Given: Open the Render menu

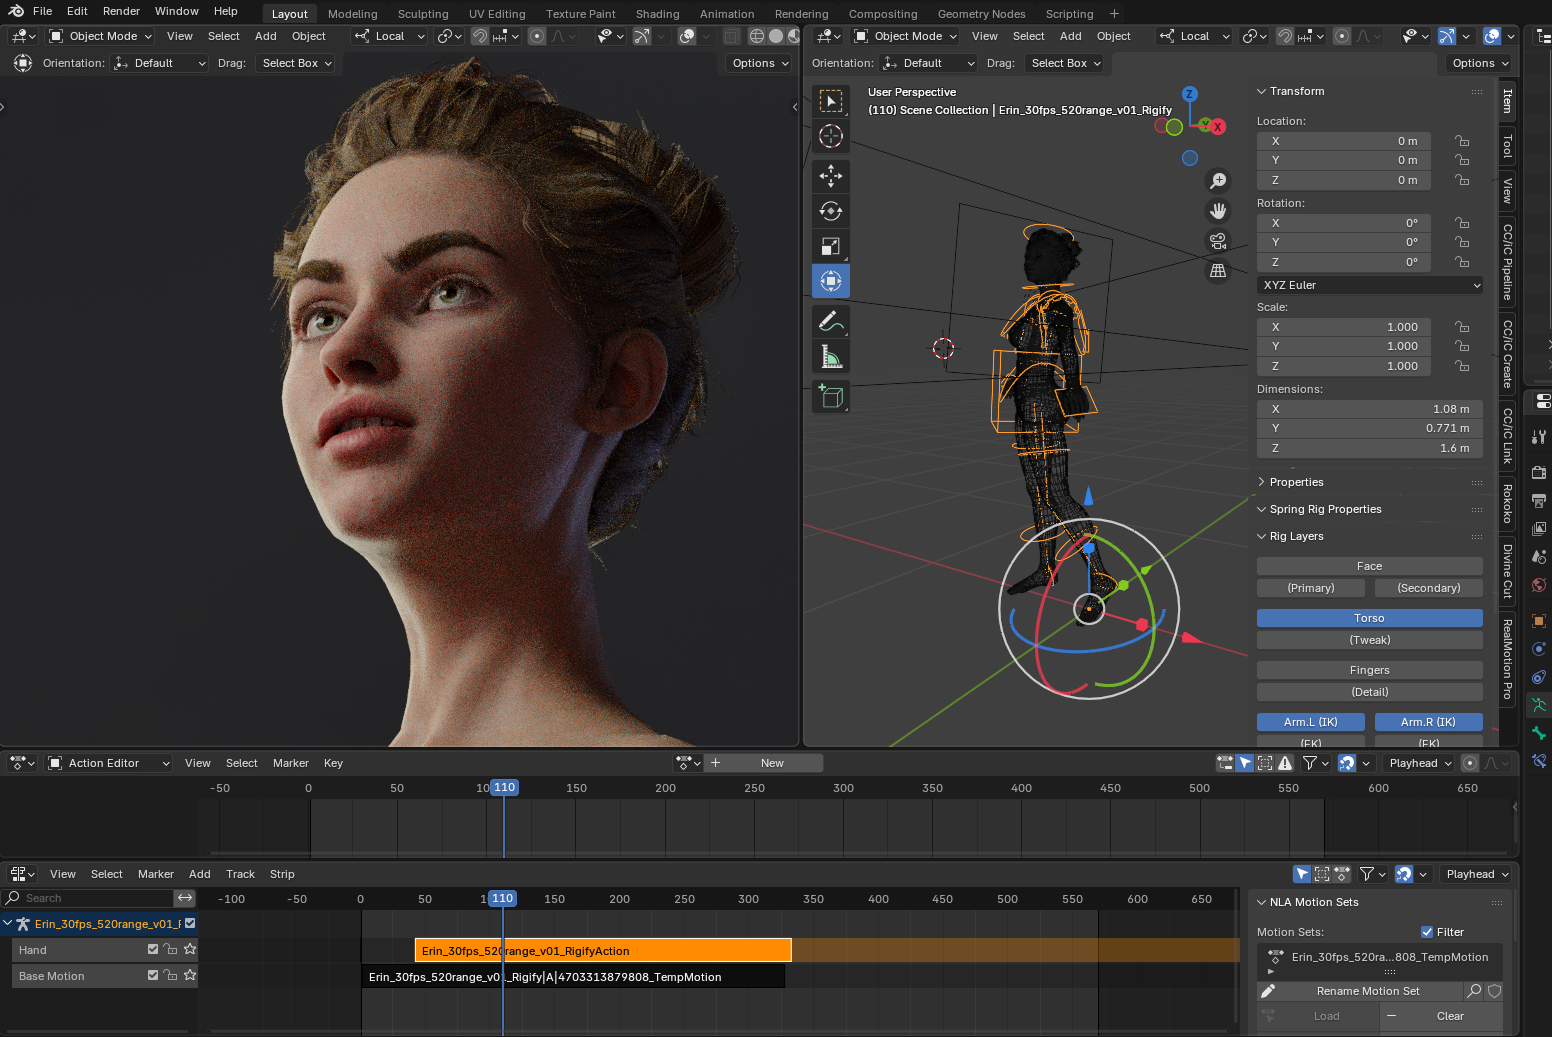Looking at the screenshot, I should coord(121,11).
